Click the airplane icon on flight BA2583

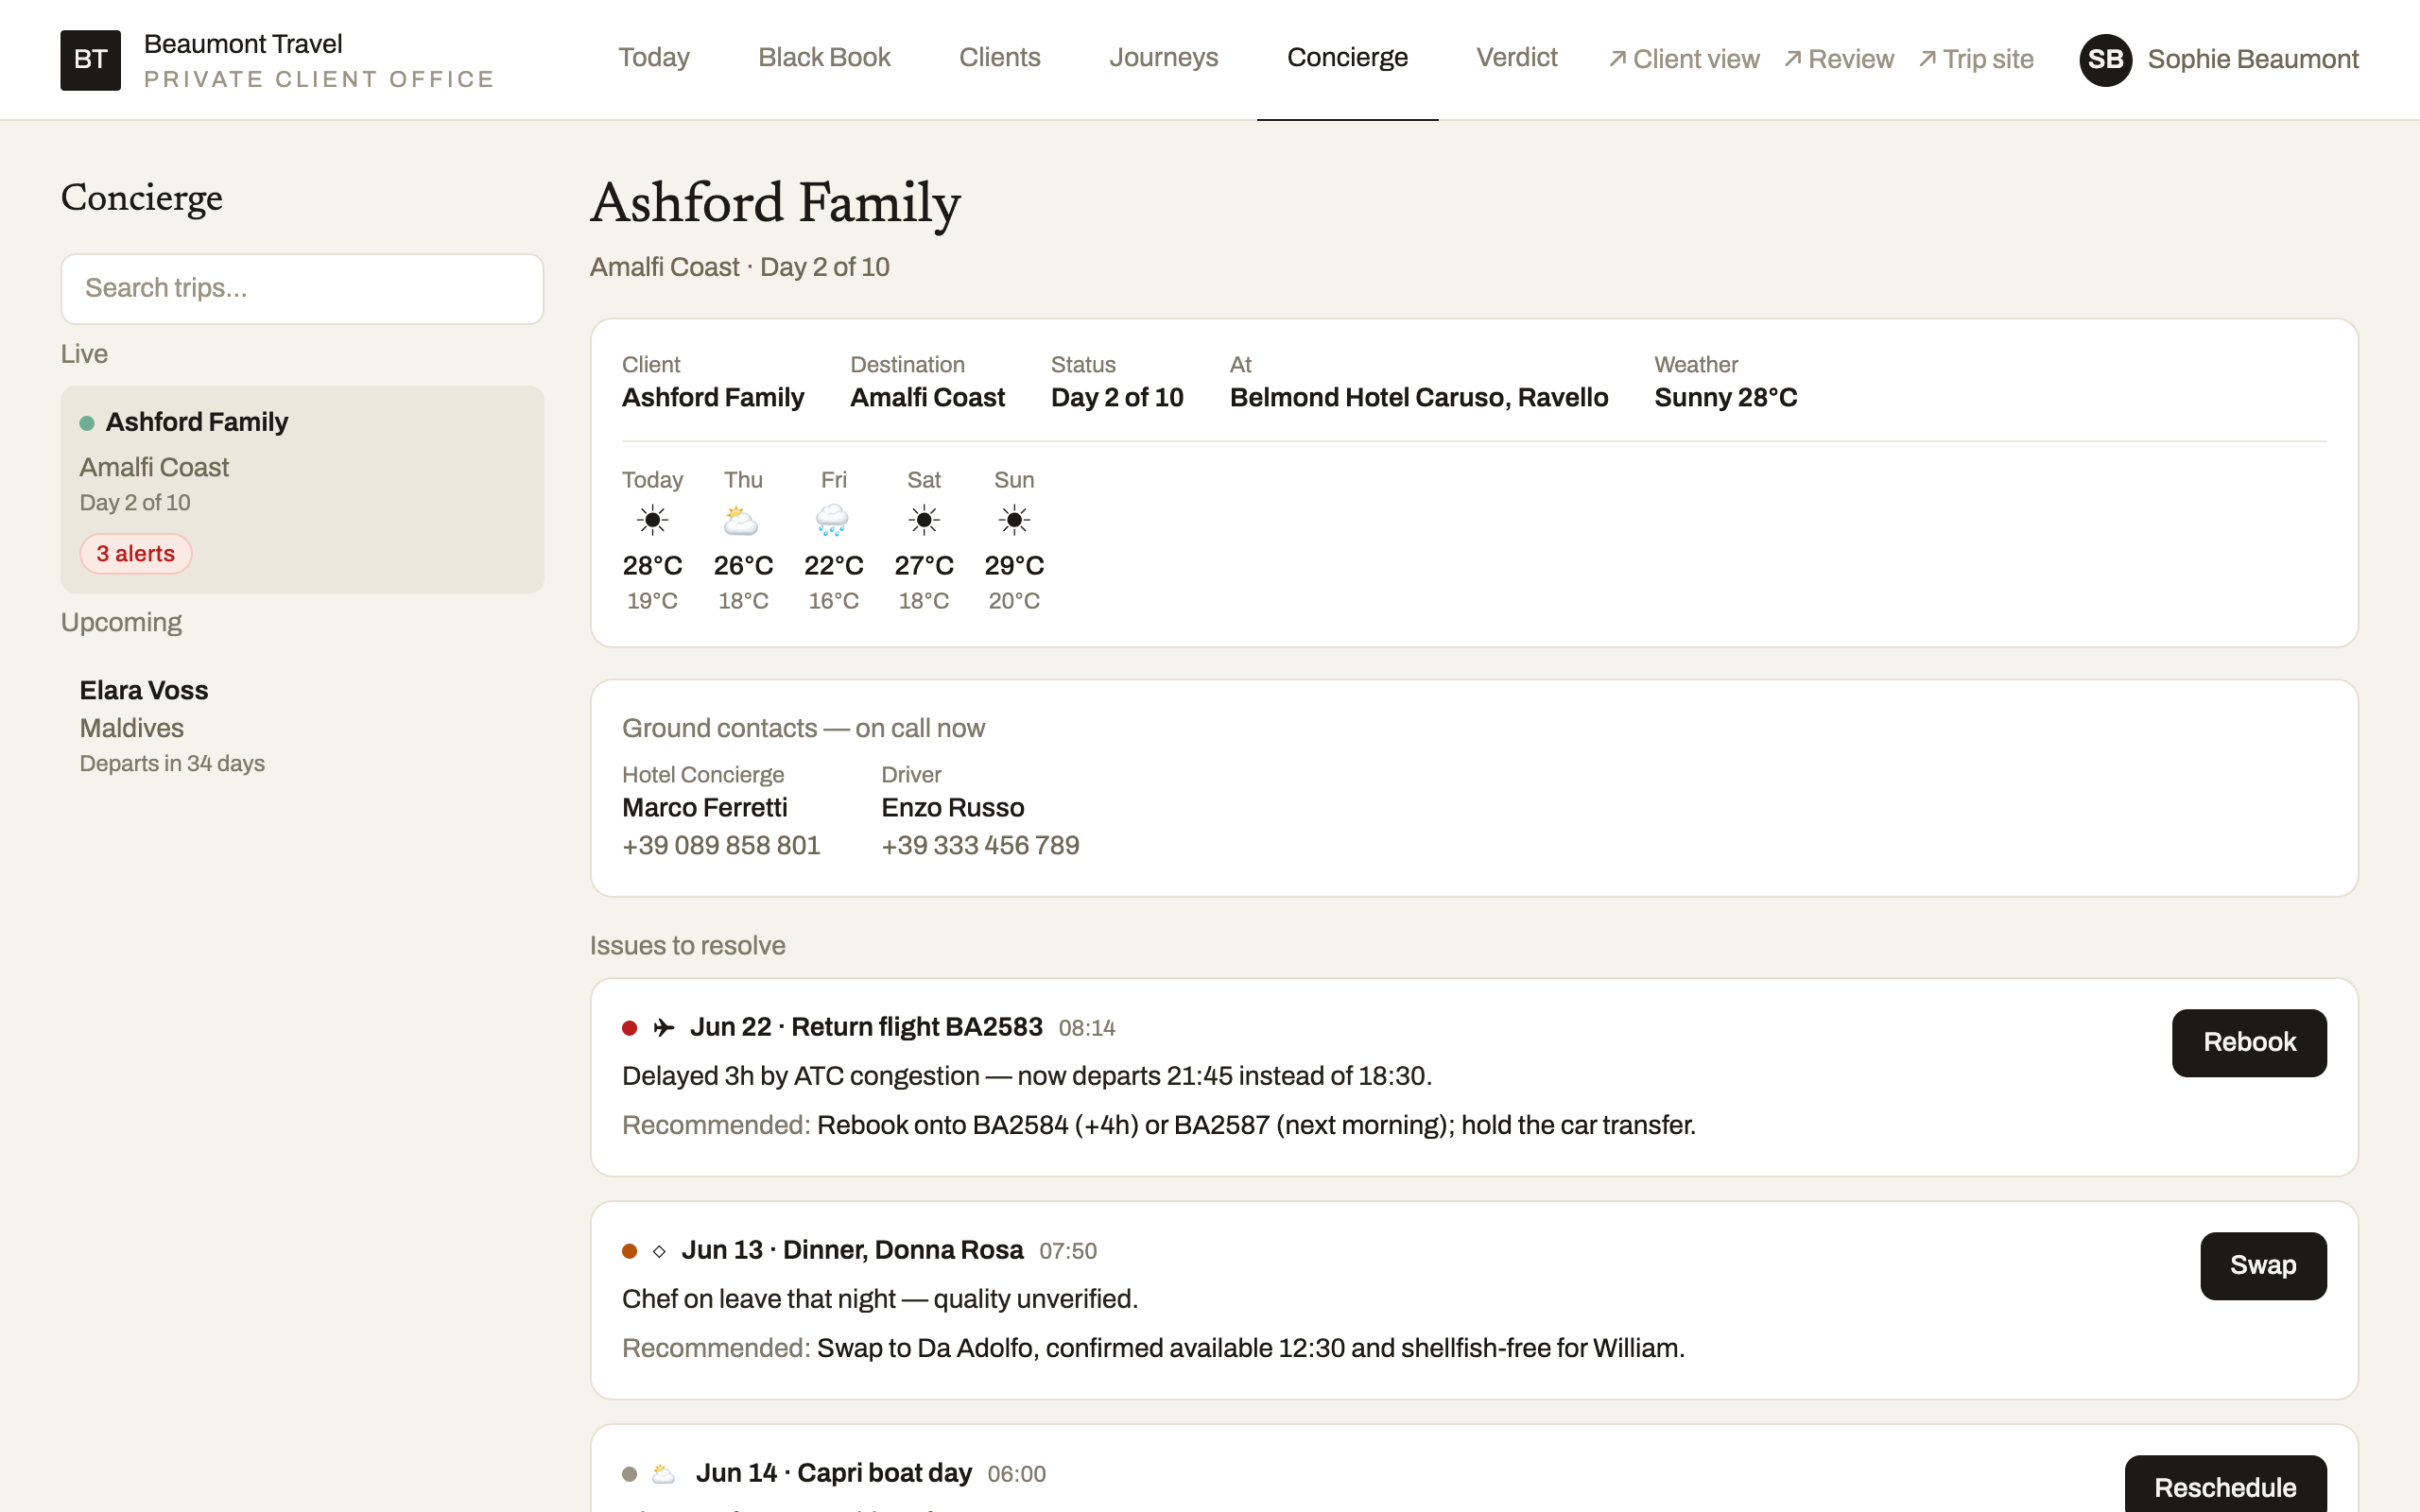click(x=664, y=1027)
